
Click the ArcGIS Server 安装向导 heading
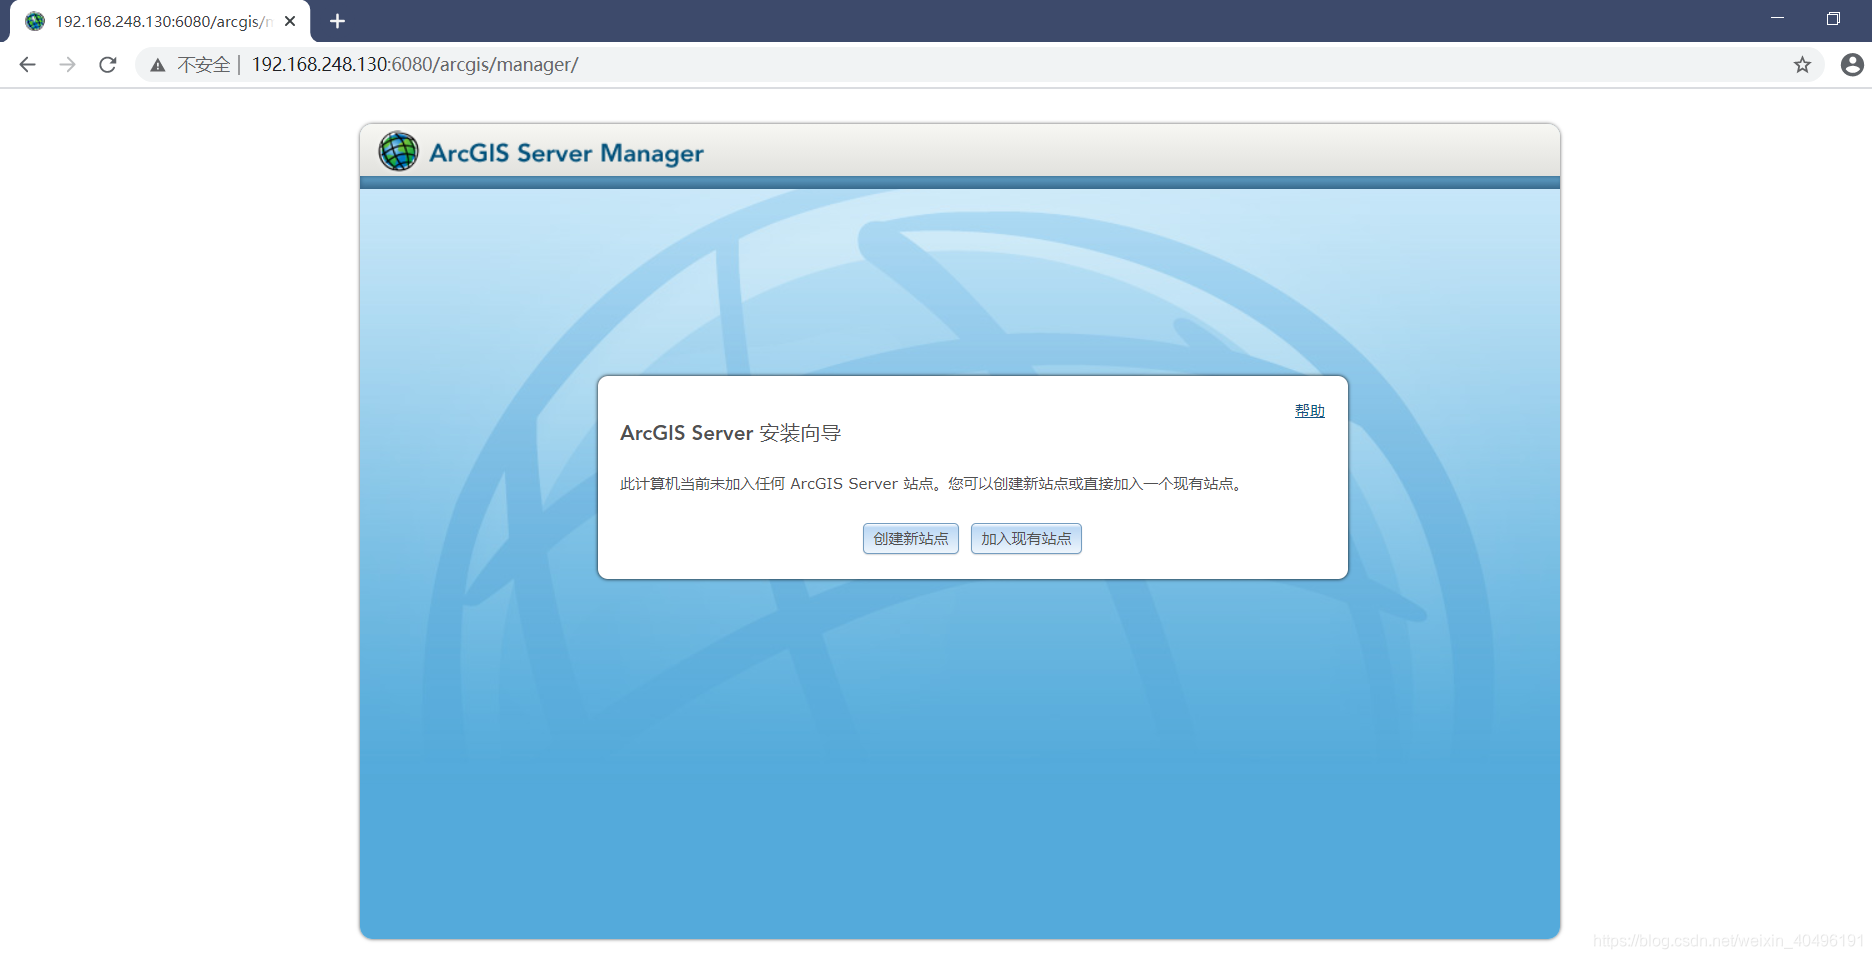[x=730, y=433]
